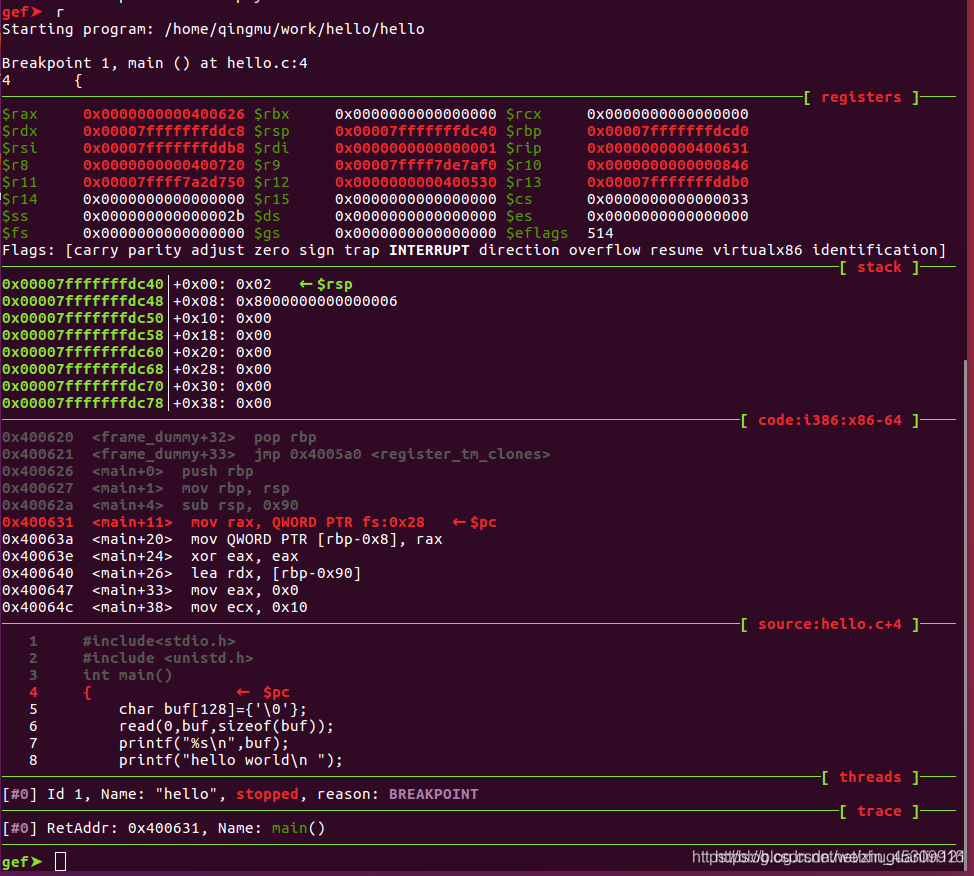
Task: Click the threads section header
Action: 870,777
